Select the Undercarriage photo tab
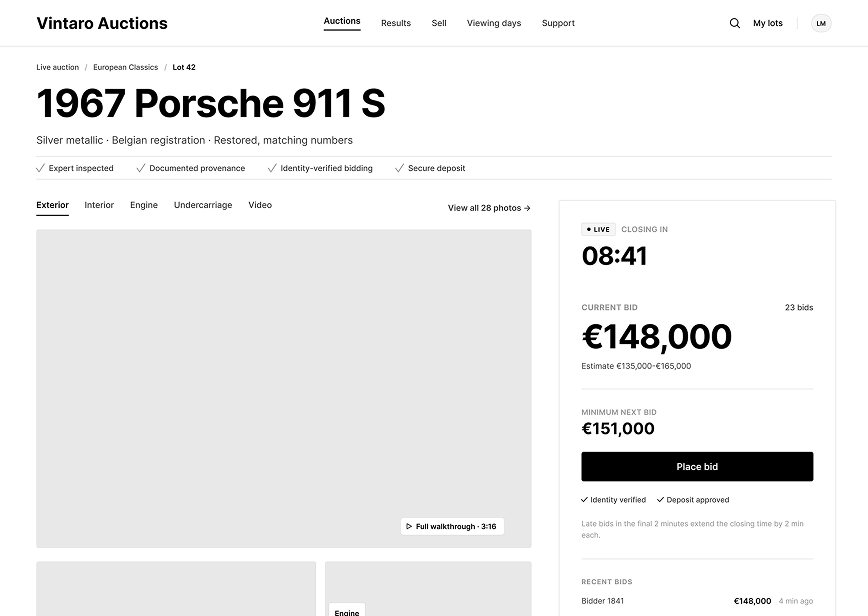Viewport: 868px width, 616px height. [203, 205]
